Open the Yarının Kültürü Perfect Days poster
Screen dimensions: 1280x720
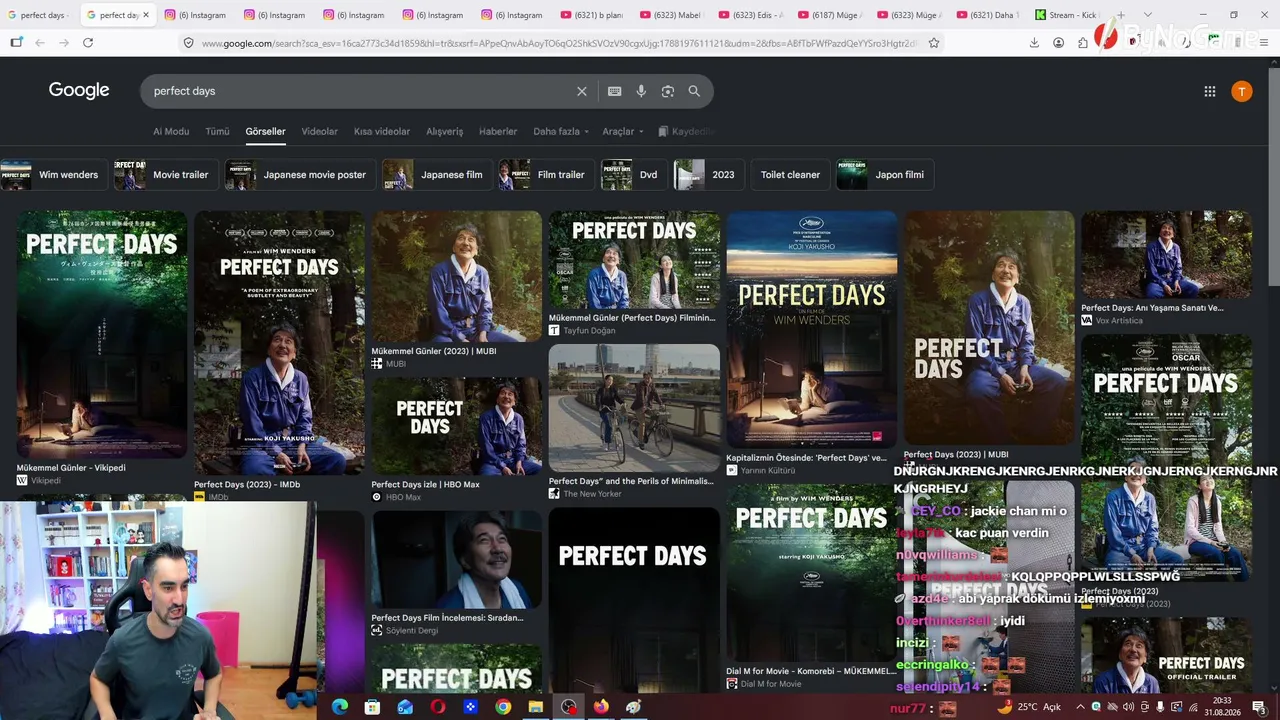[812, 330]
